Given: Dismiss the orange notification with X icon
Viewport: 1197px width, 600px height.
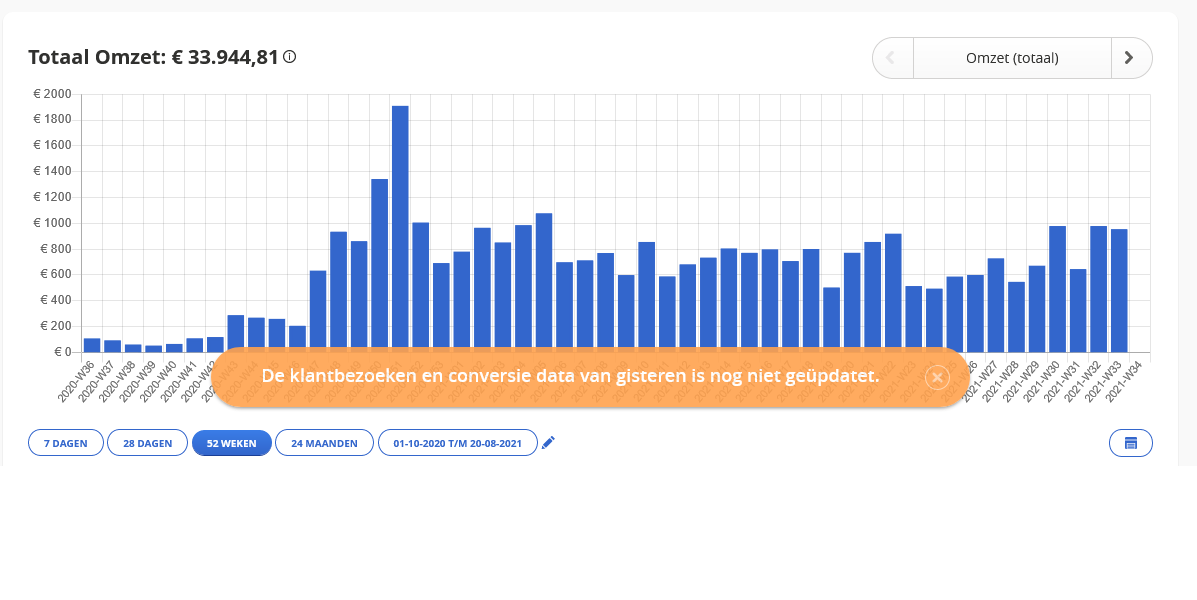Looking at the screenshot, I should tap(937, 377).
